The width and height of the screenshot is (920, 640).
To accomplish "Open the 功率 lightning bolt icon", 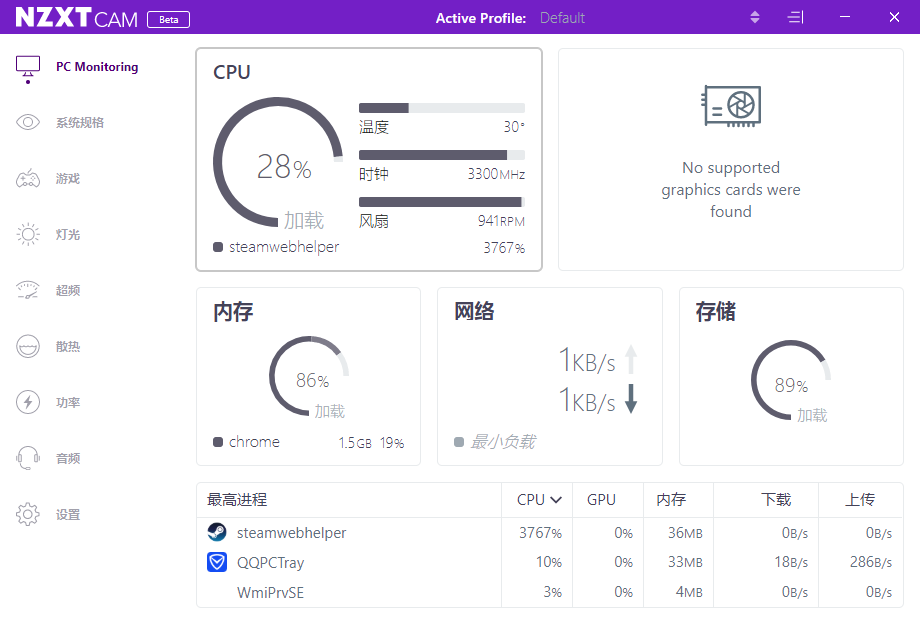I will [x=28, y=402].
